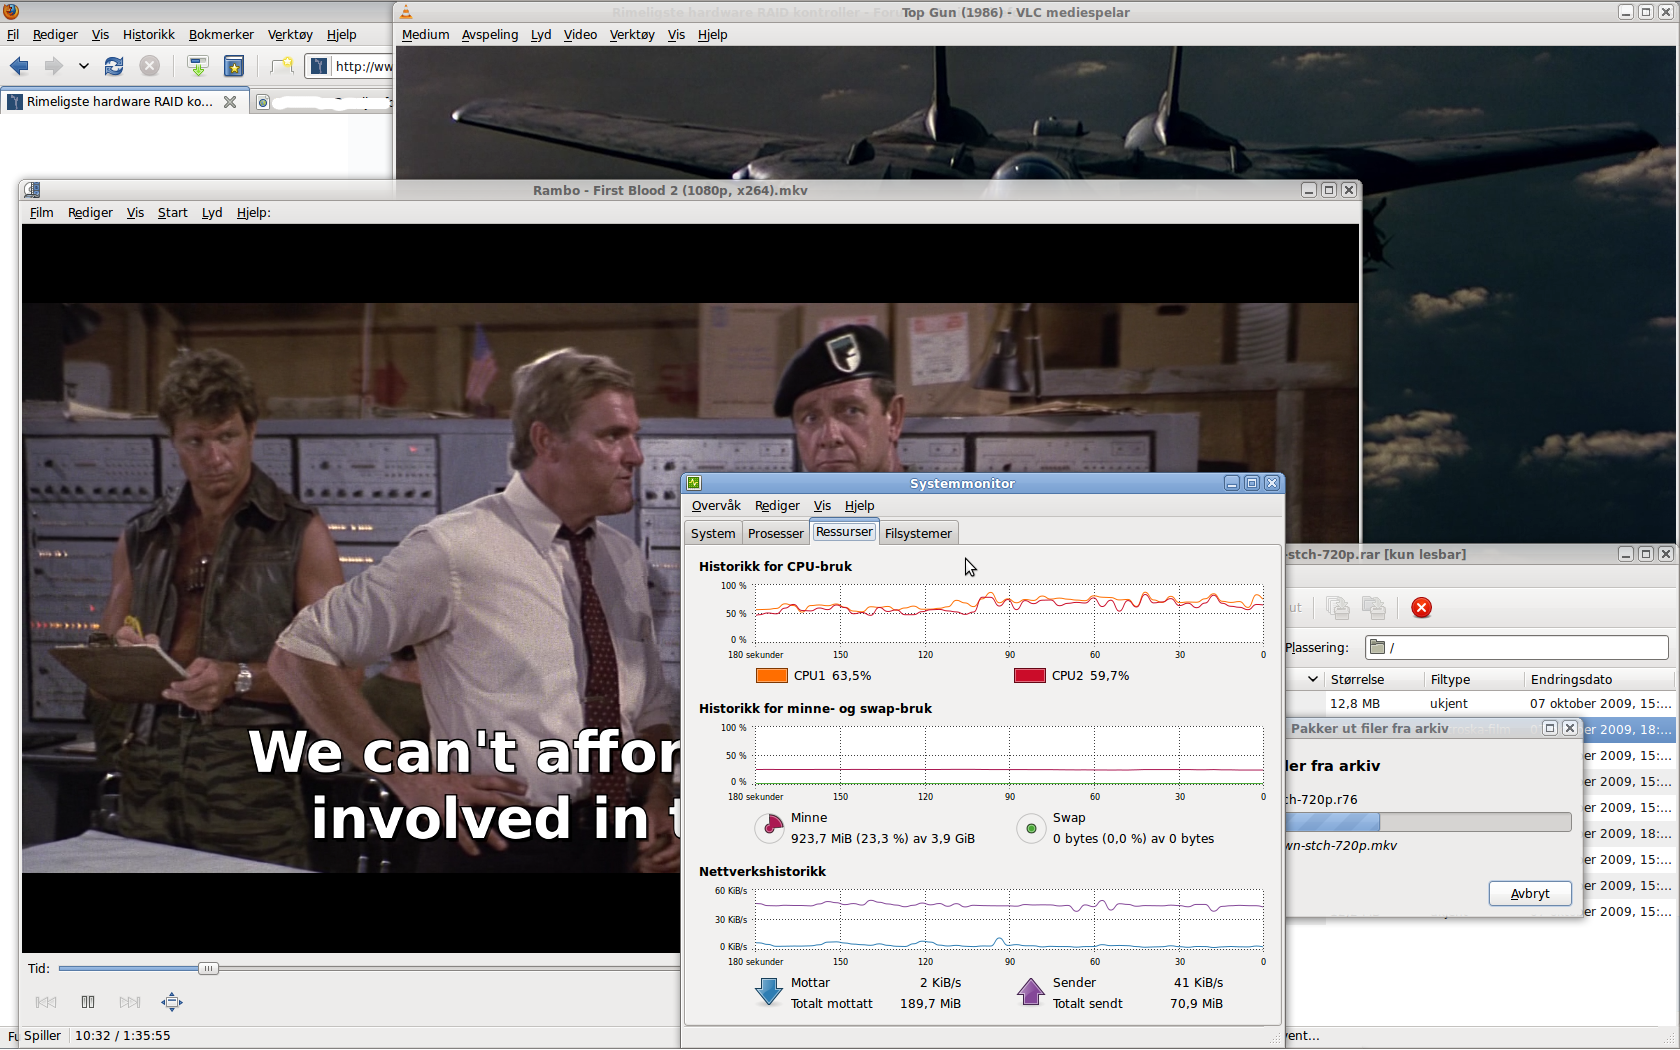Image resolution: width=1680 pixels, height=1050 pixels.
Task: Click the sort arrow in archive list header
Action: 1313,679
